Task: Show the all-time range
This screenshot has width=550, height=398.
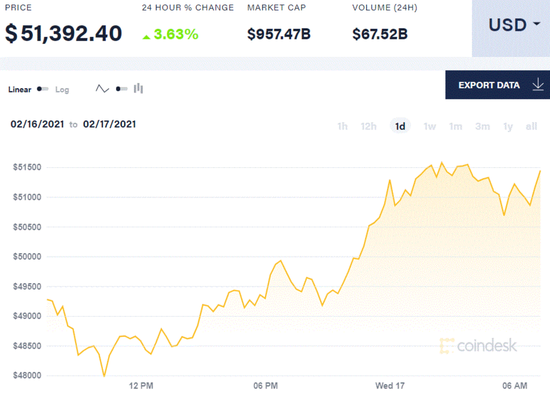Action: 531,126
